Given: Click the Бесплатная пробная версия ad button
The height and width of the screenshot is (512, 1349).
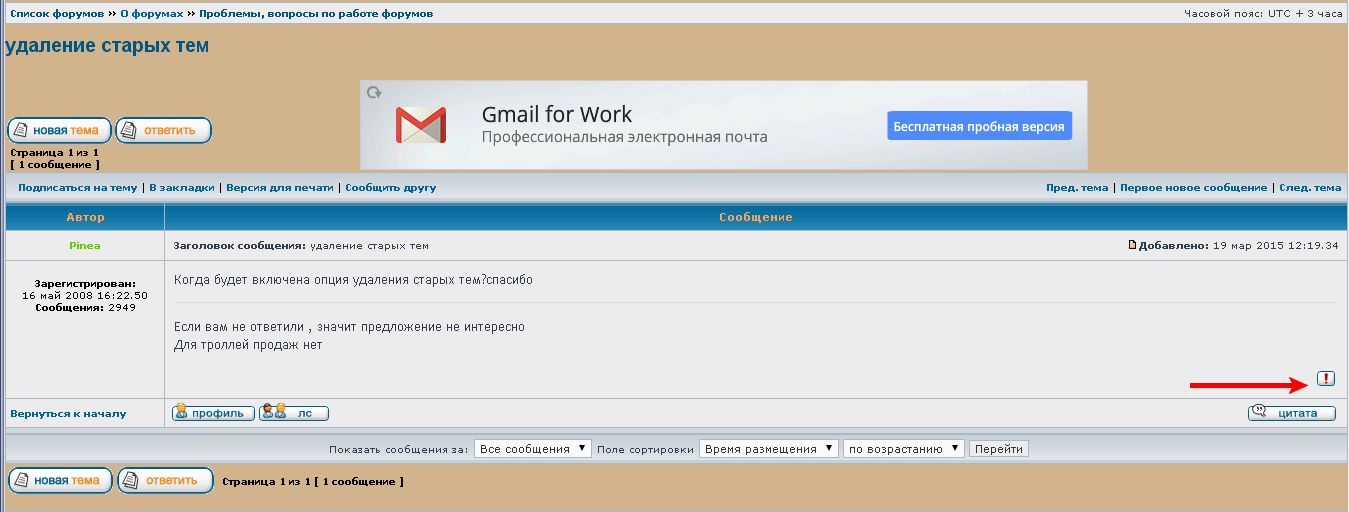Looking at the screenshot, I should pos(979,126).
